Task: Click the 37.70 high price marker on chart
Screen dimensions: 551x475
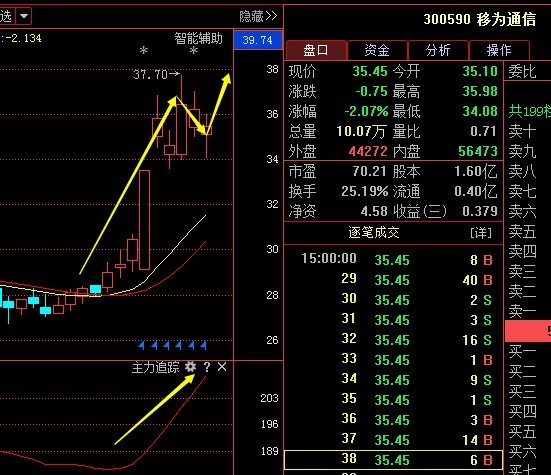Action: pyautogui.click(x=156, y=74)
